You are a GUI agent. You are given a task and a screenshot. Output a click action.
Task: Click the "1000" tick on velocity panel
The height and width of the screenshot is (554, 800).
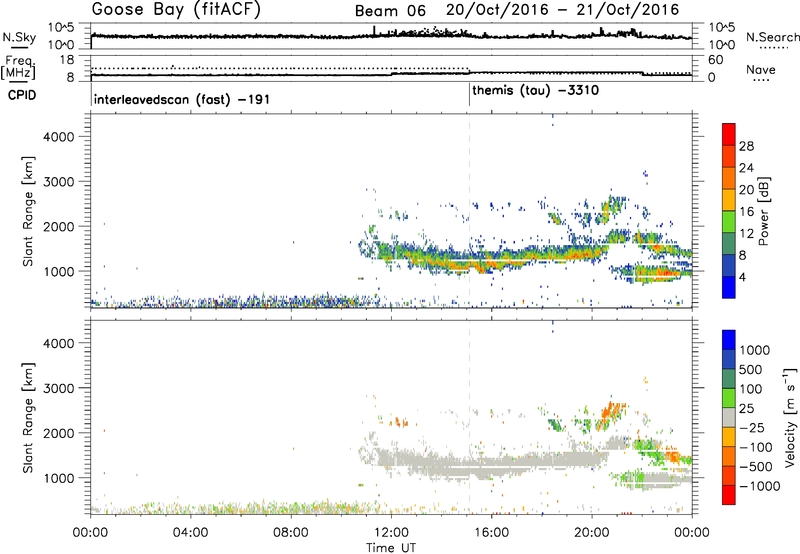click(x=59, y=478)
